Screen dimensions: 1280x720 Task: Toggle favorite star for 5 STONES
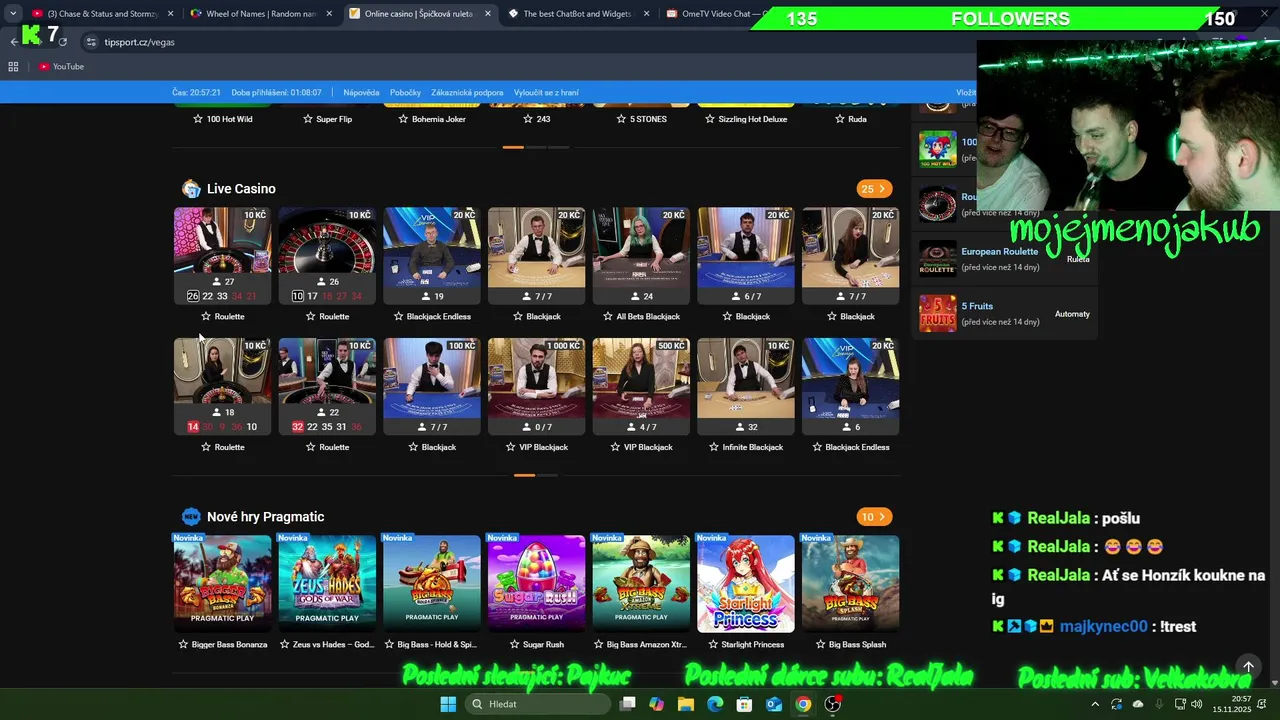click(x=621, y=119)
